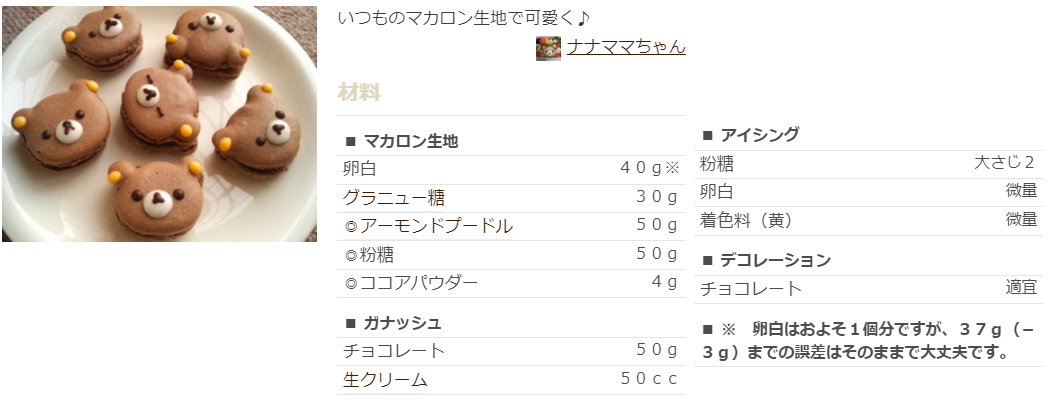Open the bear macaron recipe photo
This screenshot has height=407, width=1053.
(159, 124)
